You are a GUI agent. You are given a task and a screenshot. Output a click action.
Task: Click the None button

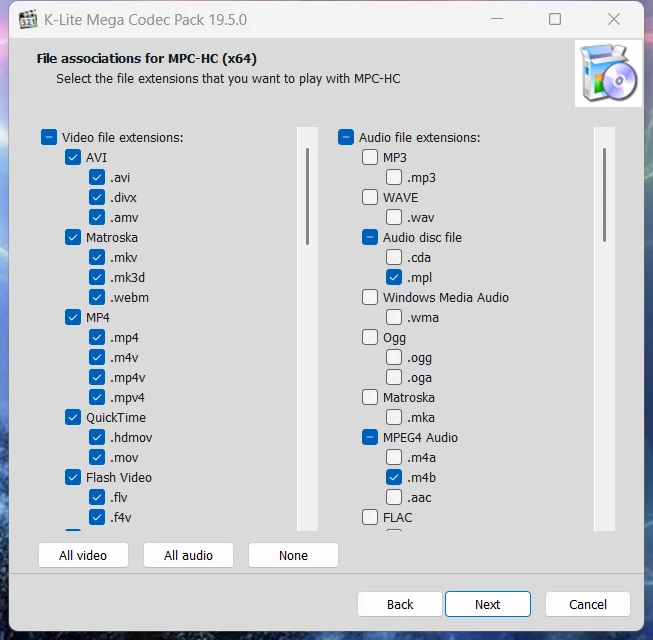pyautogui.click(x=293, y=555)
